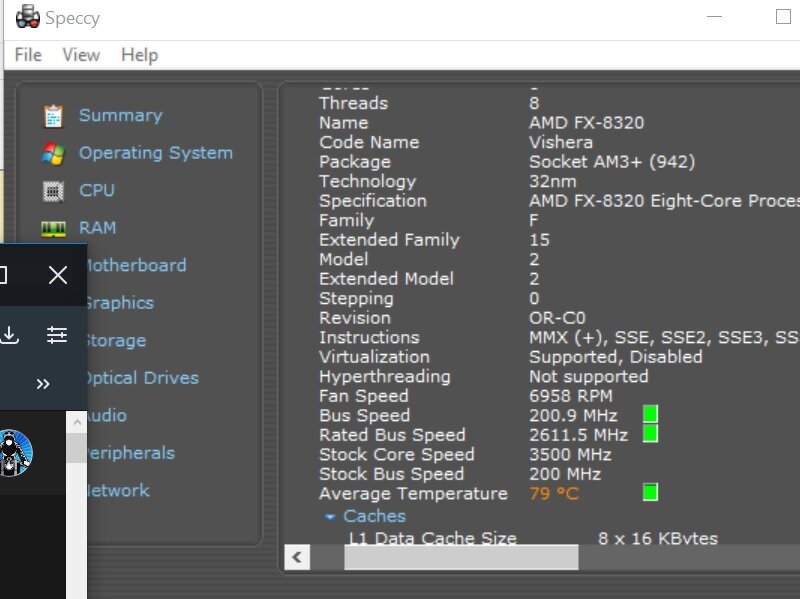Click the Operating System Windows flag icon
The width and height of the screenshot is (800, 599).
coord(53,154)
